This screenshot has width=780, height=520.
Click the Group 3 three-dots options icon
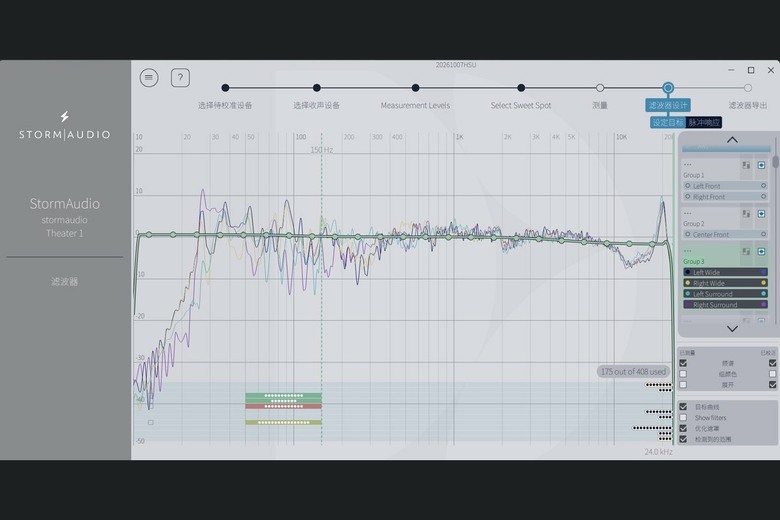tap(687, 251)
